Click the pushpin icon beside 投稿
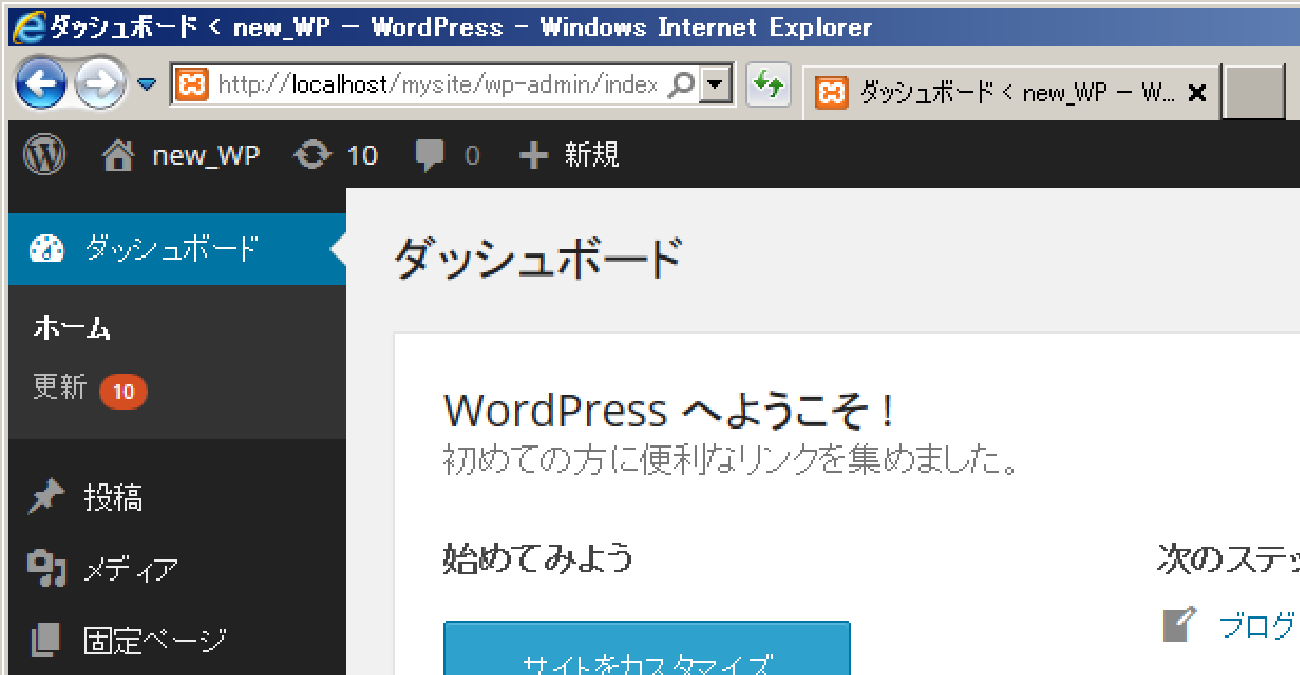Viewport: 1300px width, 675px height. click(46, 497)
